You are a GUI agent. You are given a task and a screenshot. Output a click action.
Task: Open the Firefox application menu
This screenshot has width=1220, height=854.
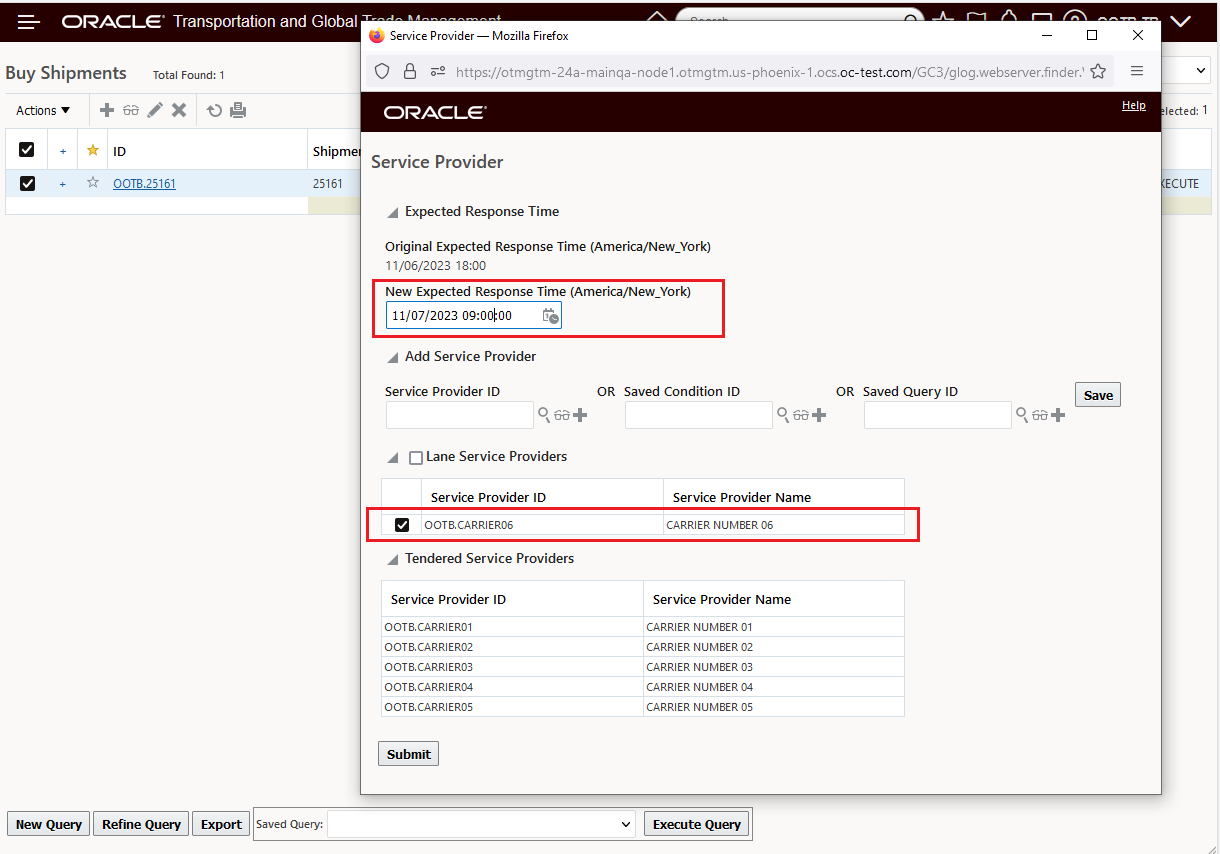[1137, 71]
